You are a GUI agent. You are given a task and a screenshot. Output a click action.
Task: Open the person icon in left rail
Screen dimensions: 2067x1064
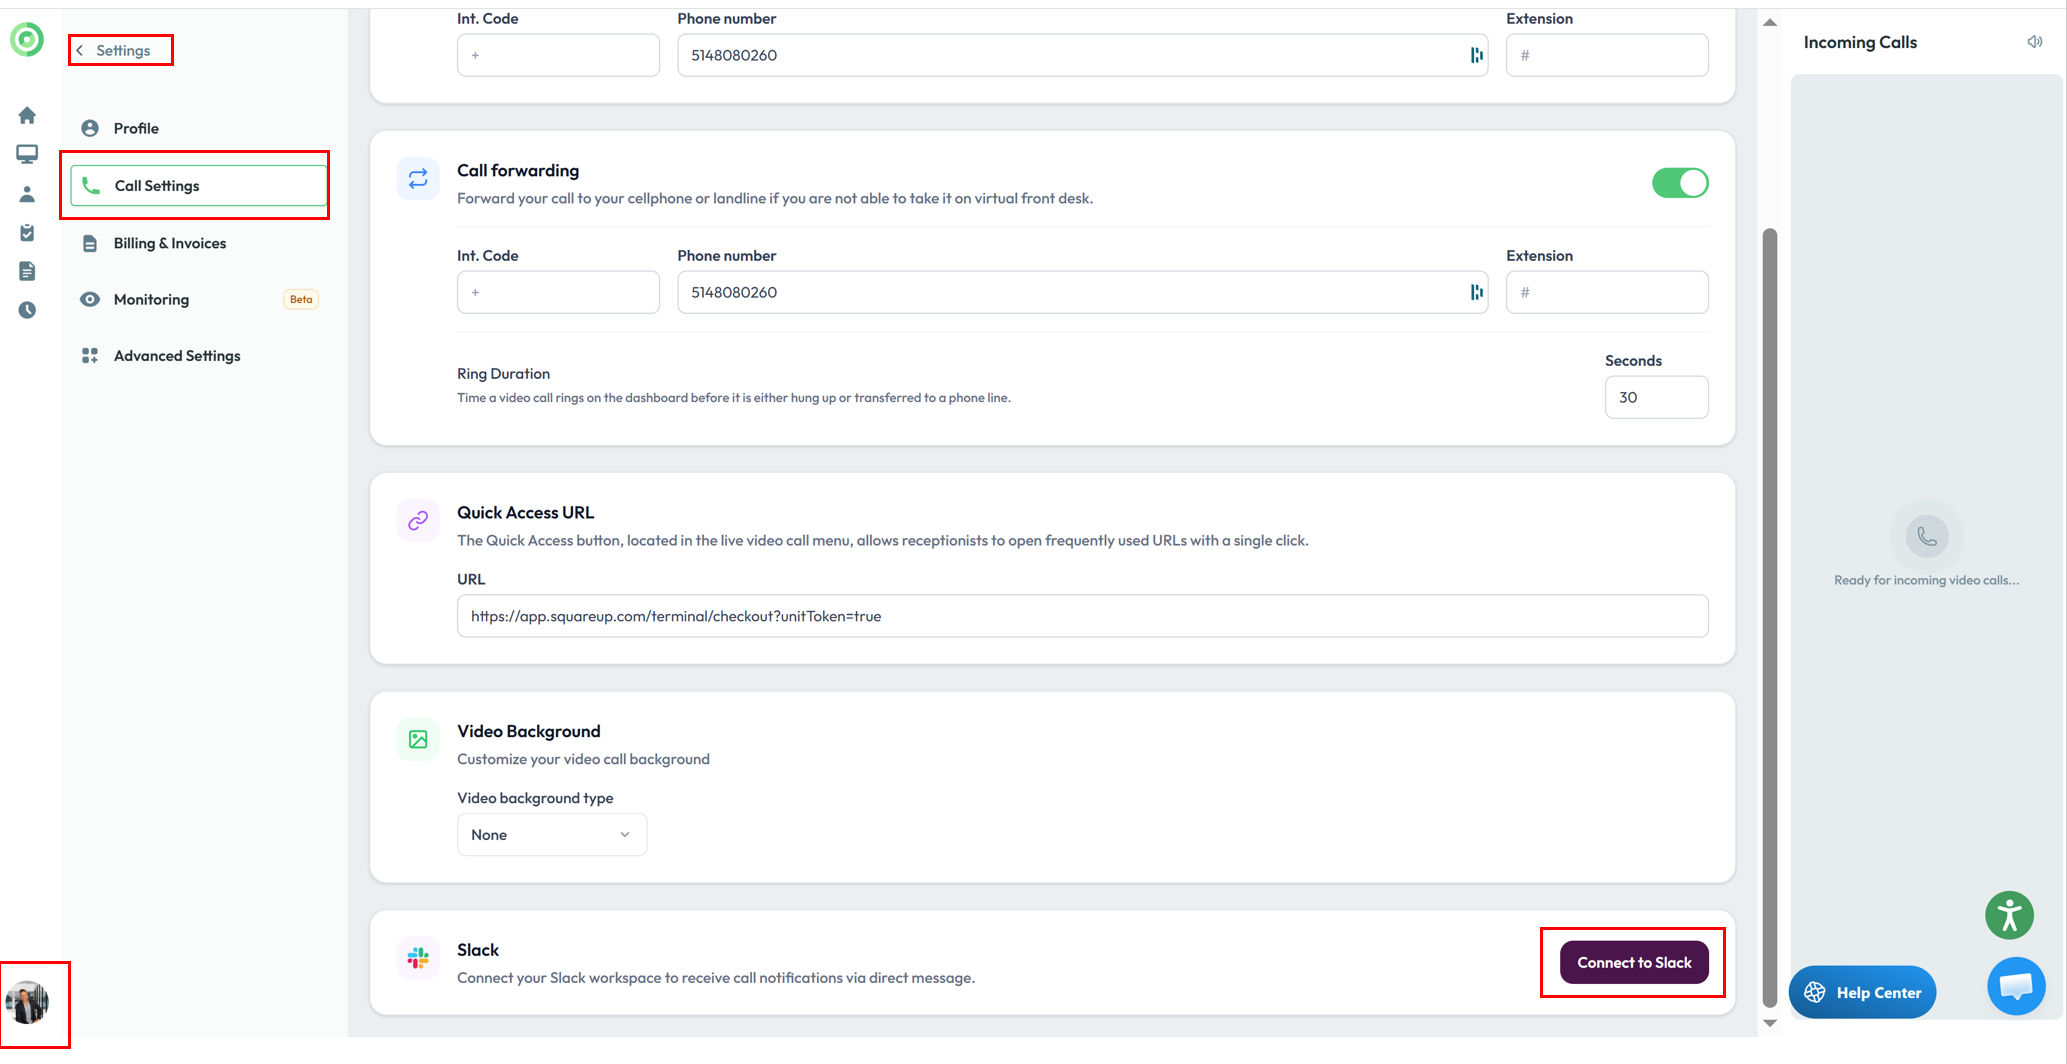pyautogui.click(x=27, y=194)
